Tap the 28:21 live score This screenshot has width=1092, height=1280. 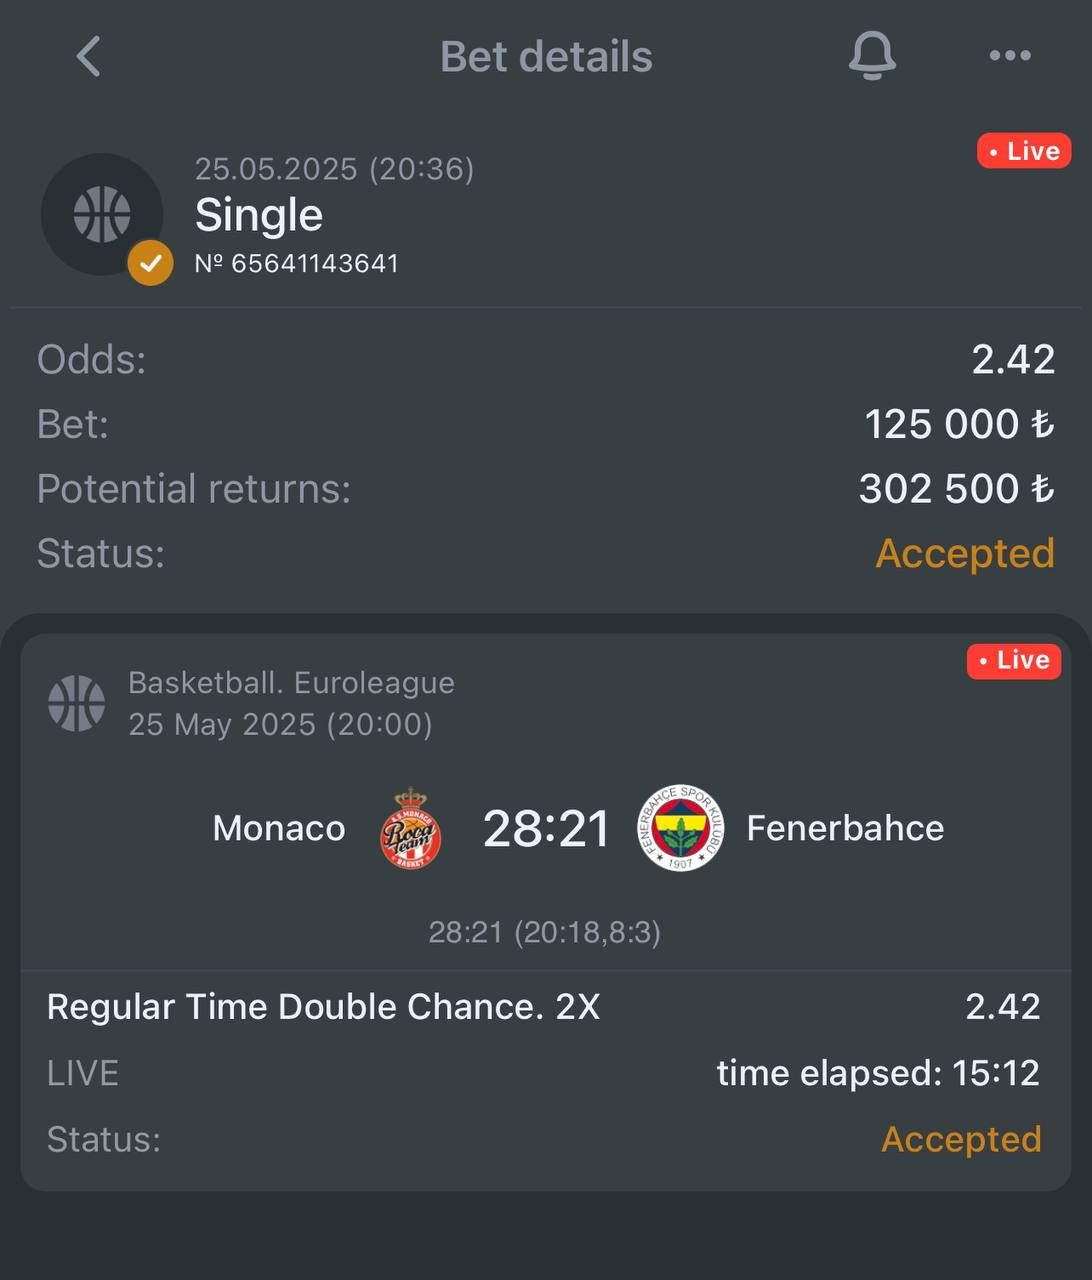pyautogui.click(x=546, y=829)
